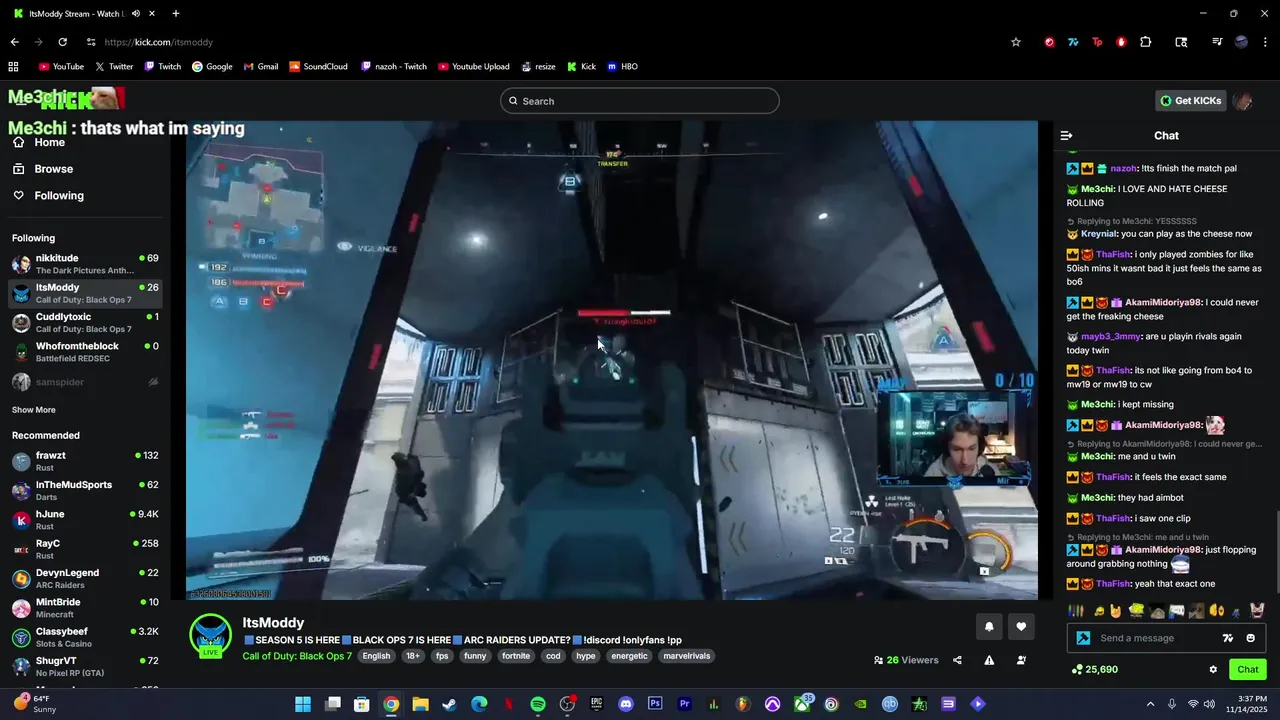Open the red hand extension icon
Screen dimensions: 1280x720
point(1121,42)
